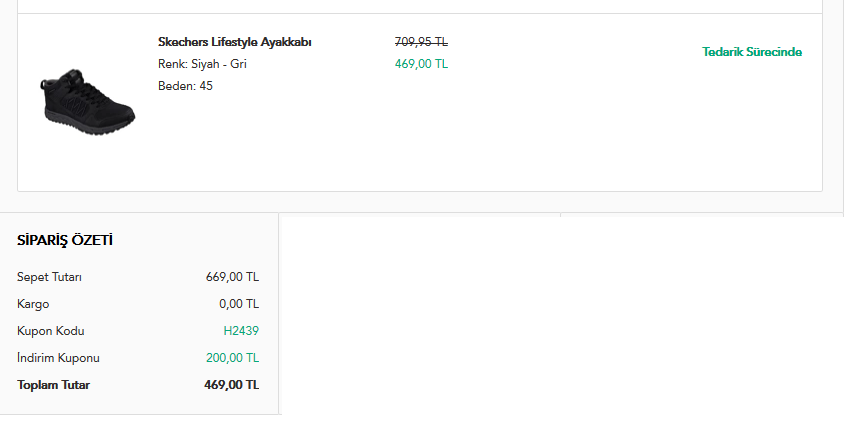Screen dimensions: 847x421
Task: Click the 669,00 TL basket amount
Action: click(x=232, y=277)
